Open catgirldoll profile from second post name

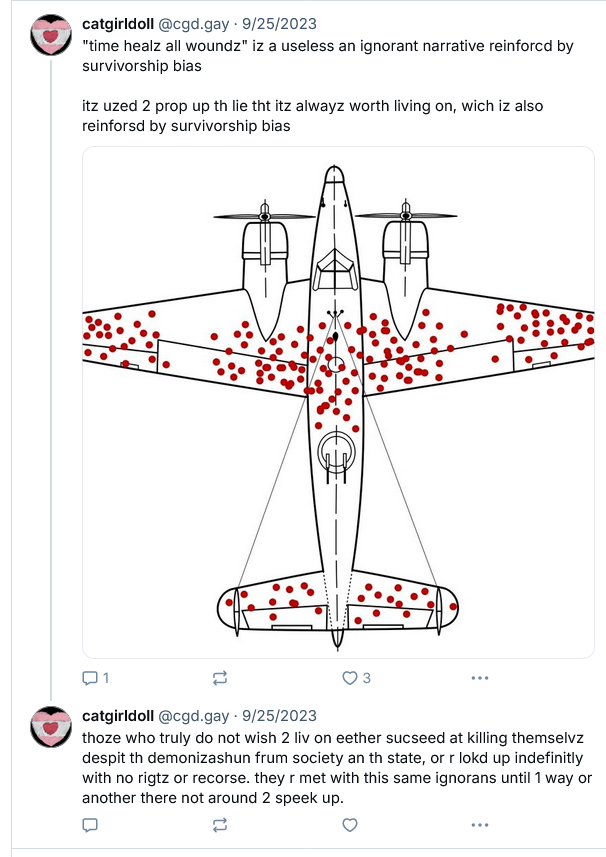[118, 716]
